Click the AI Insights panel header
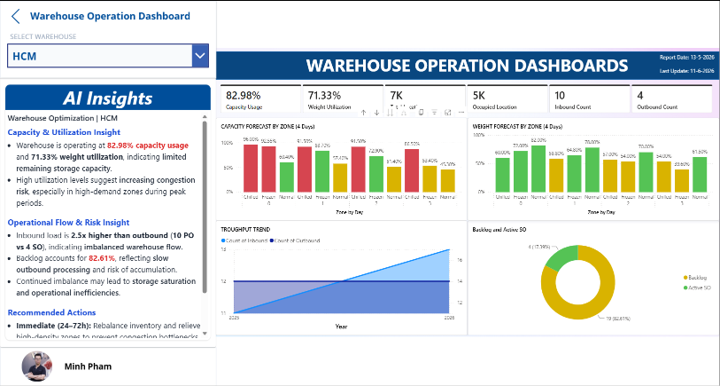The width and height of the screenshot is (720, 386). point(108,98)
